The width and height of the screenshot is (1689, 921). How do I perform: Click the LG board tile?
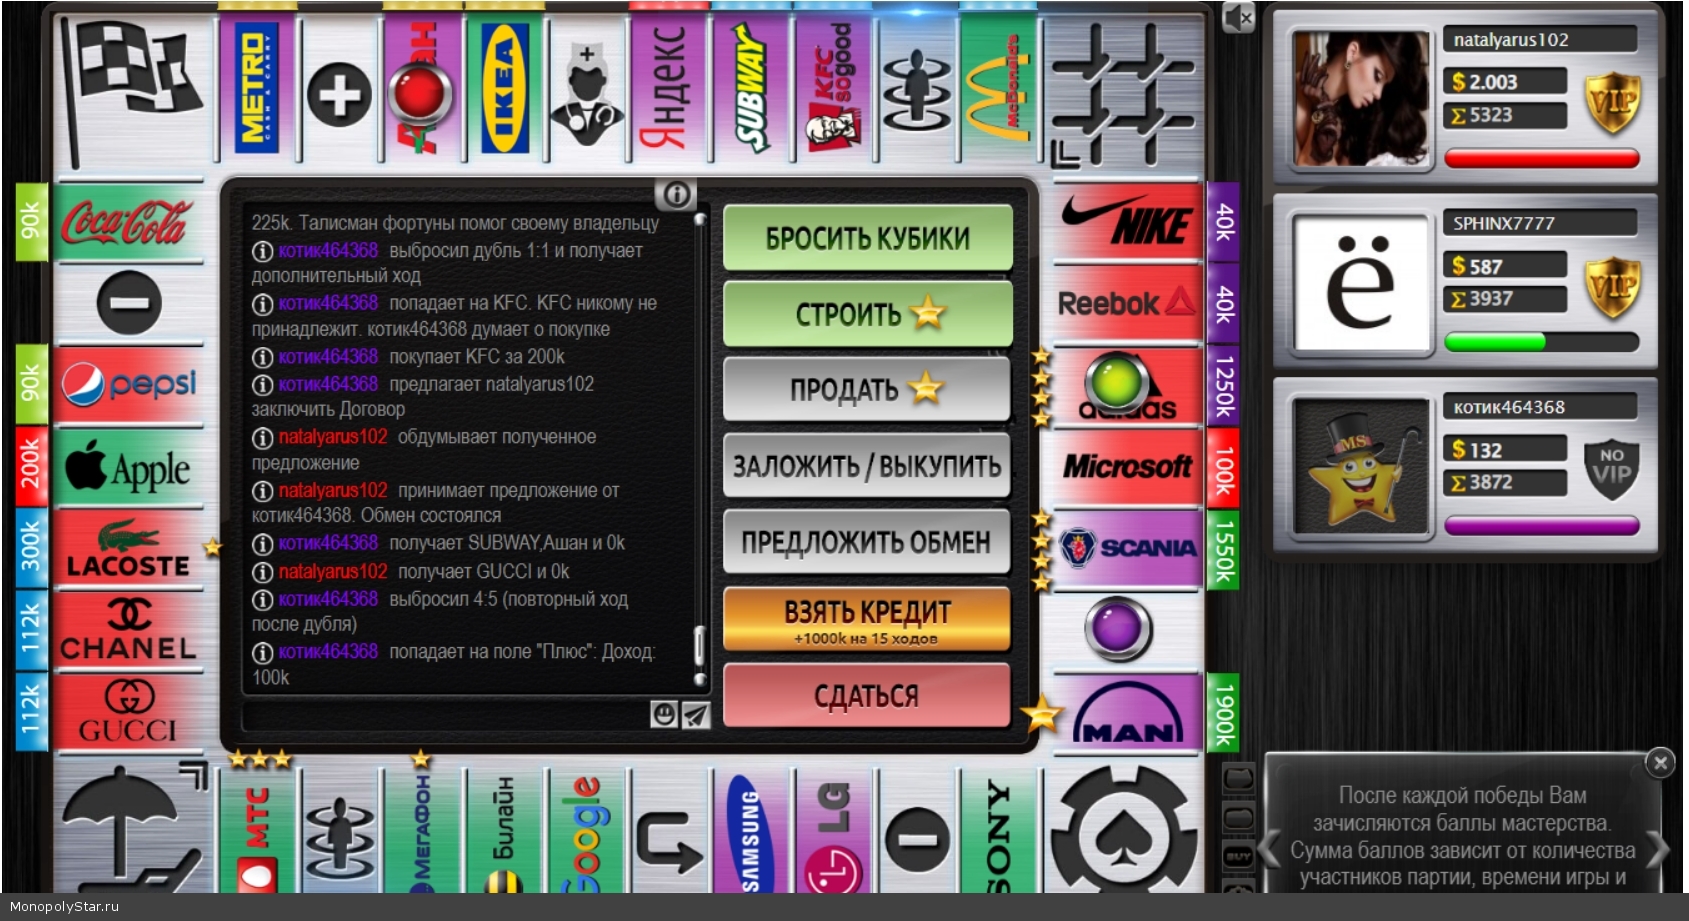coord(833,830)
